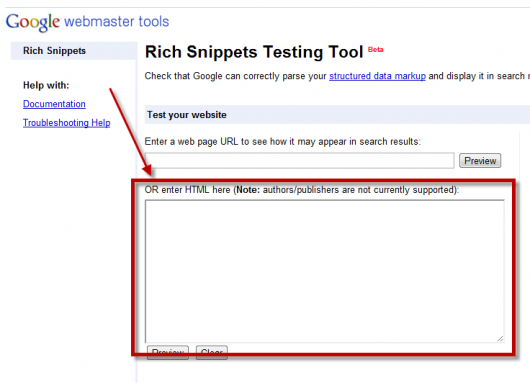Click the text area resize grip corner
Screen dimensions: 530x383
pyautogui.click(x=500, y=339)
